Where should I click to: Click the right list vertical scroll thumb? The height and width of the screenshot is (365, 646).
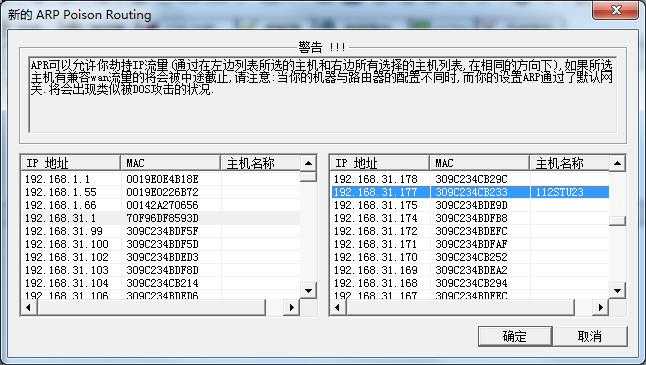click(x=617, y=220)
